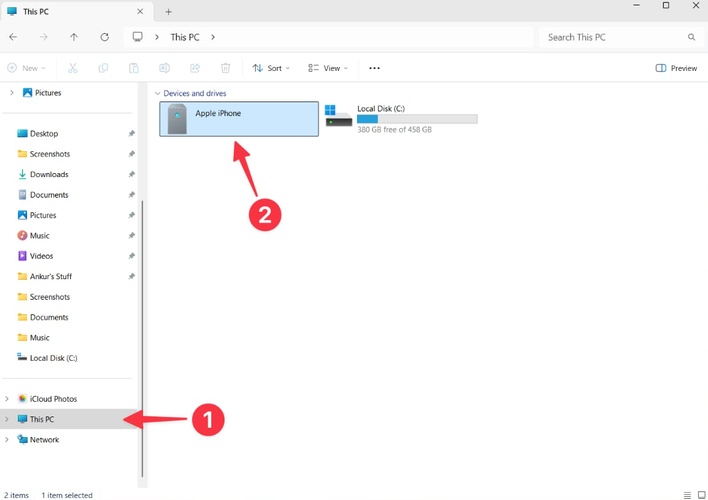Screen dimensions: 708x500
Task: Expand the This PC tree node
Action: [x=7, y=419]
